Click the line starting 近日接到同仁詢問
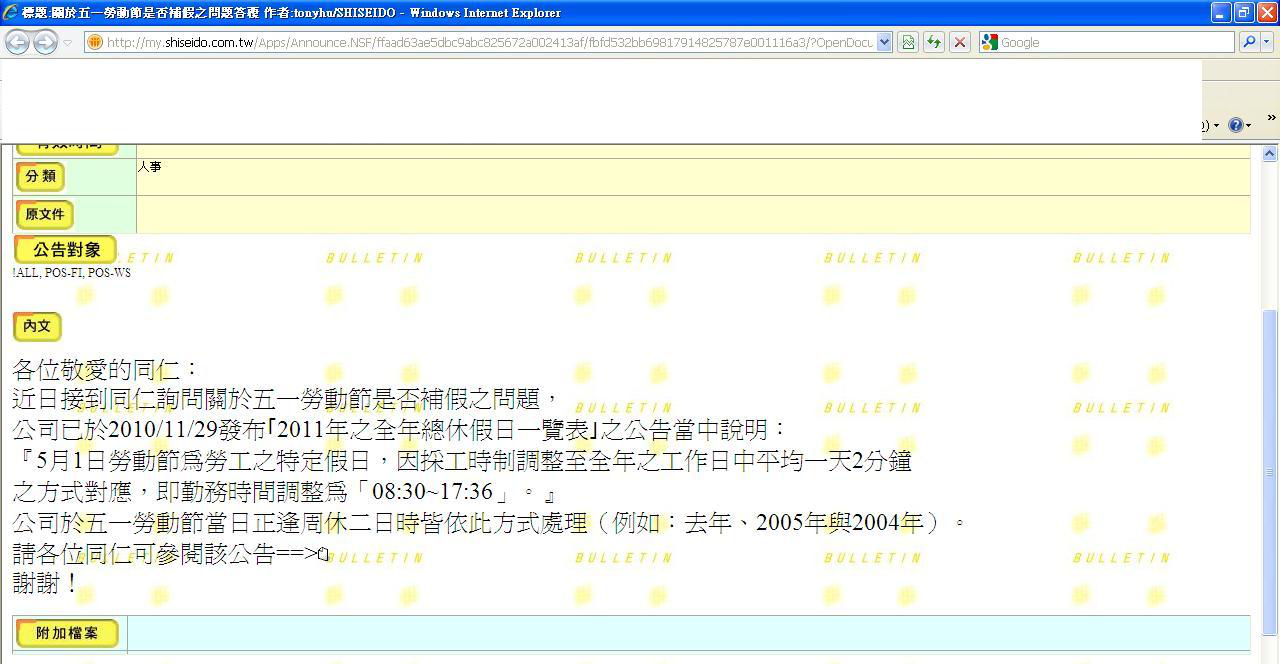 (286, 399)
